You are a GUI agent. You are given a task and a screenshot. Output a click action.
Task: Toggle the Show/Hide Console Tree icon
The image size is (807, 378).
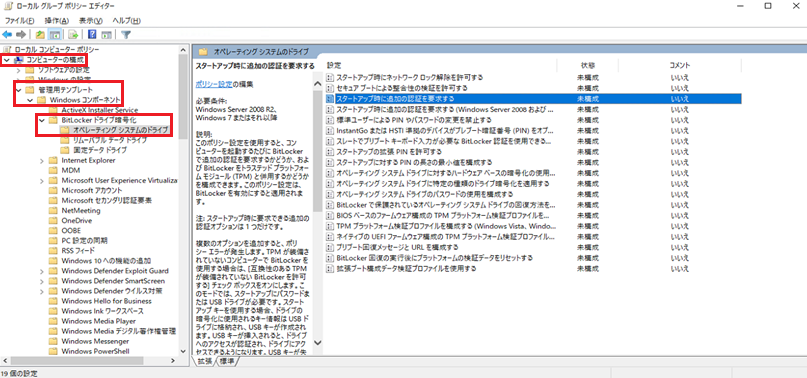[54, 35]
